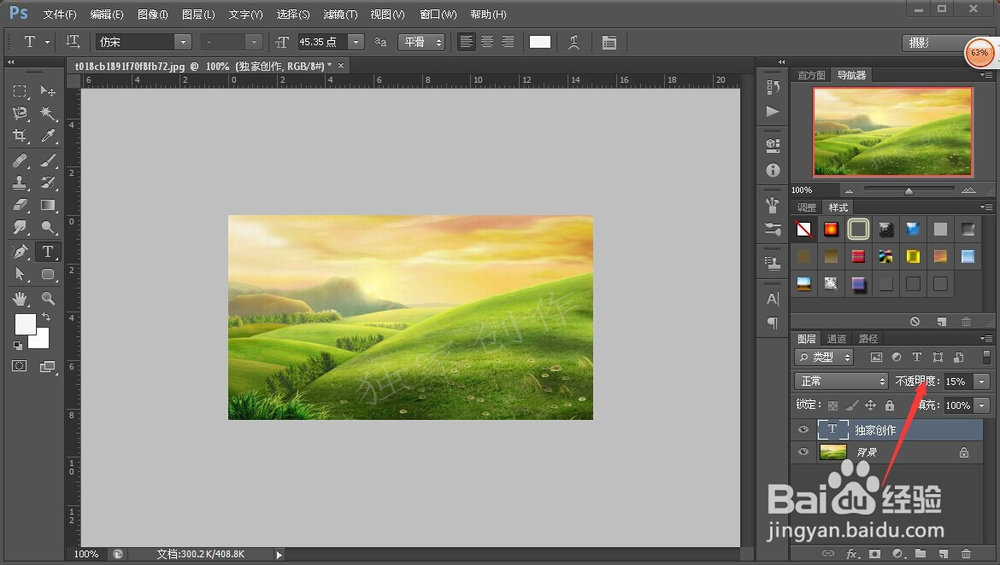Align text right
1000x565 pixels.
pyautogui.click(x=508, y=42)
